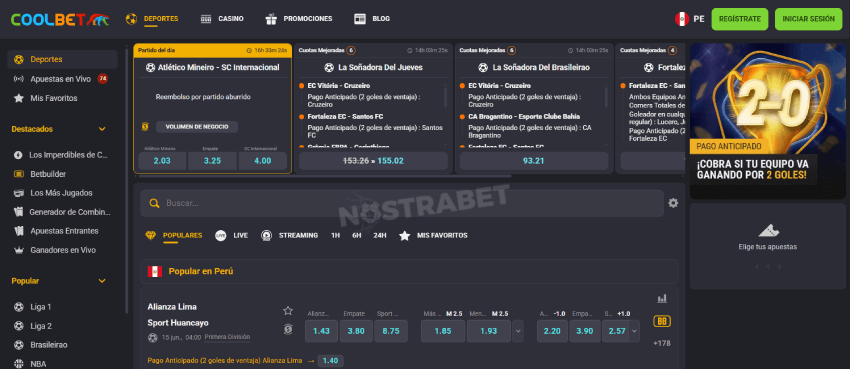Click the Blog newspaper icon

(x=360, y=19)
